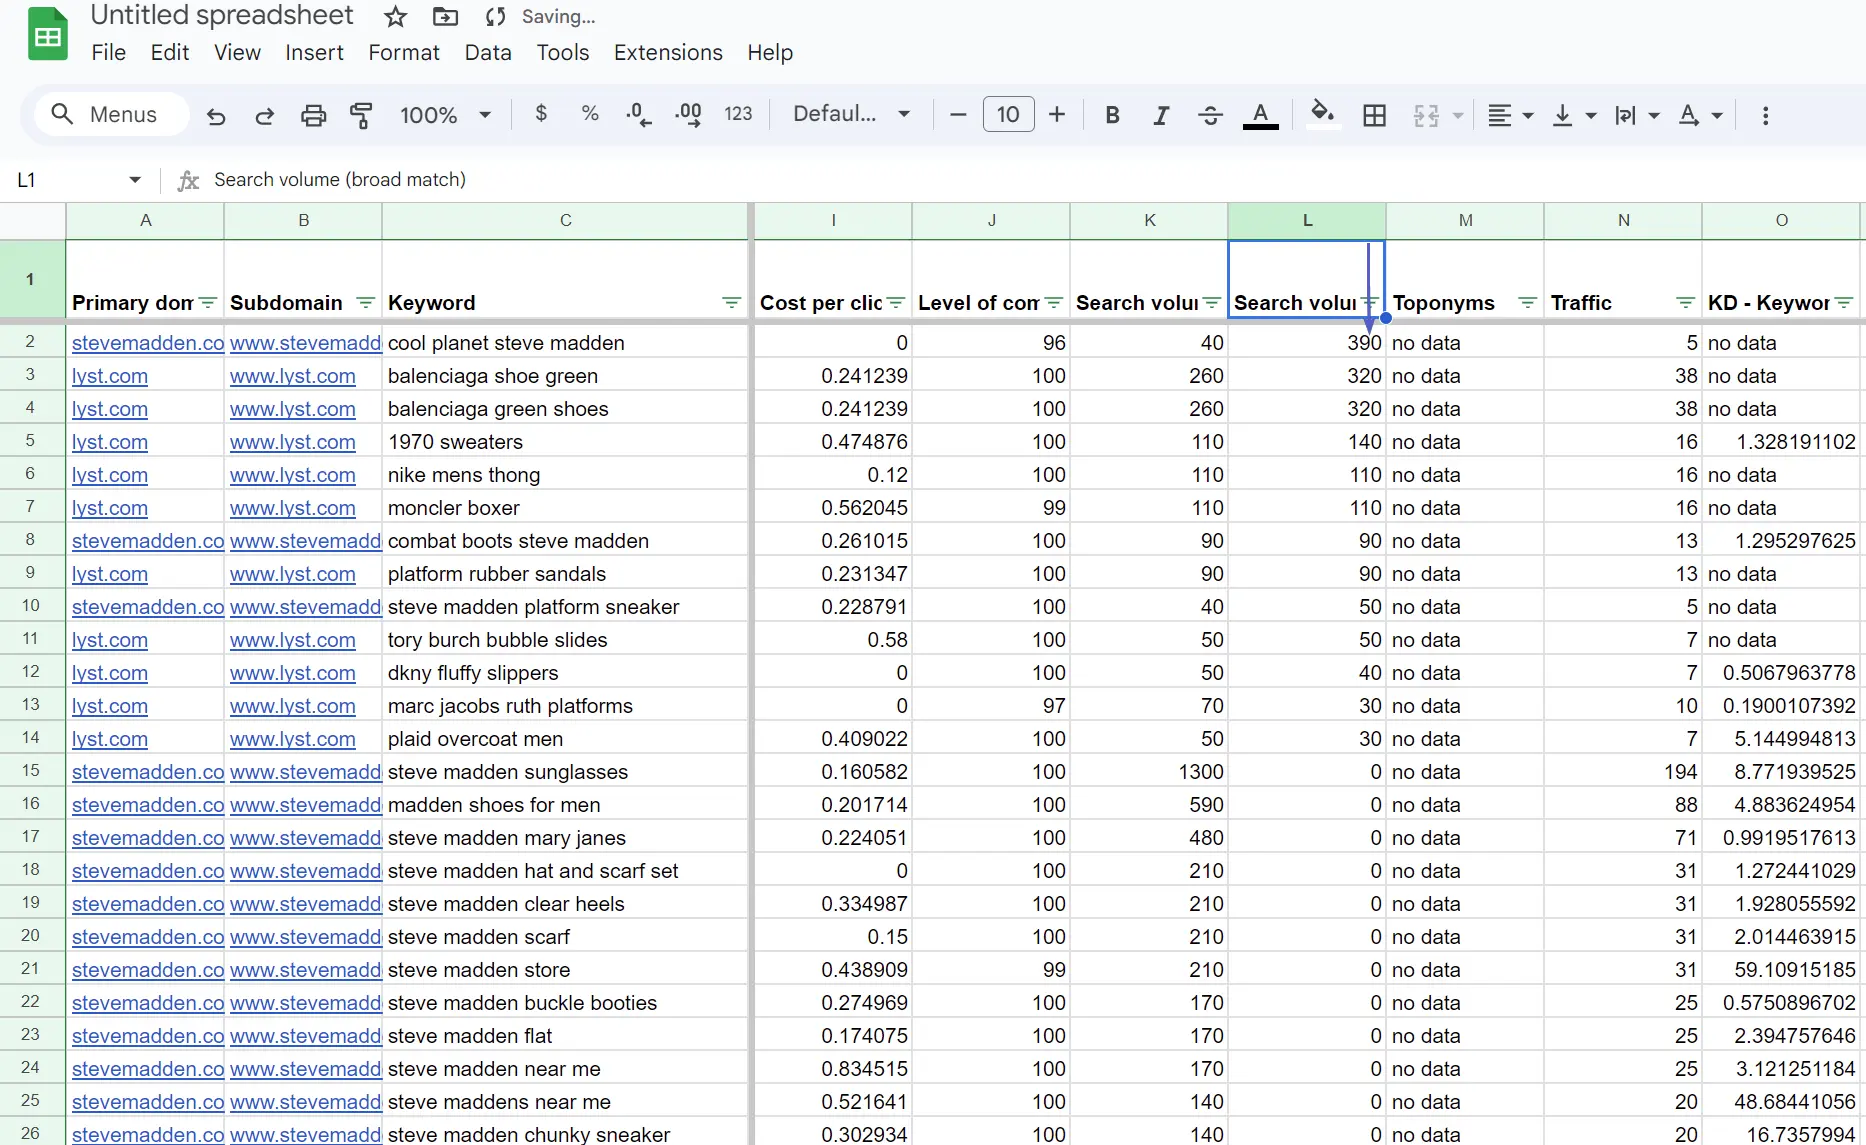Open lyst.com link in row 3
The image size is (1866, 1145).
click(x=110, y=376)
